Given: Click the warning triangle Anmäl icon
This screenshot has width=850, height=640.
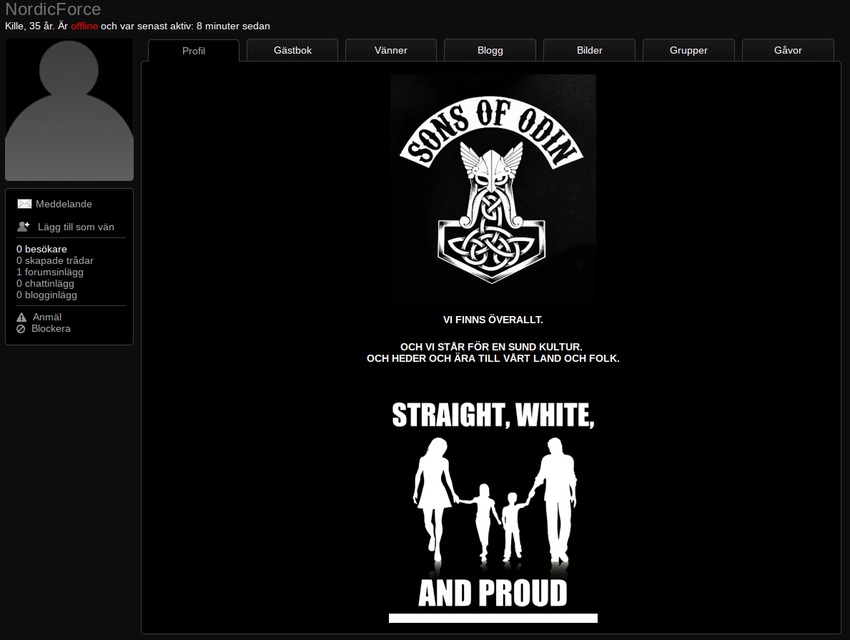Looking at the screenshot, I should coord(21,317).
